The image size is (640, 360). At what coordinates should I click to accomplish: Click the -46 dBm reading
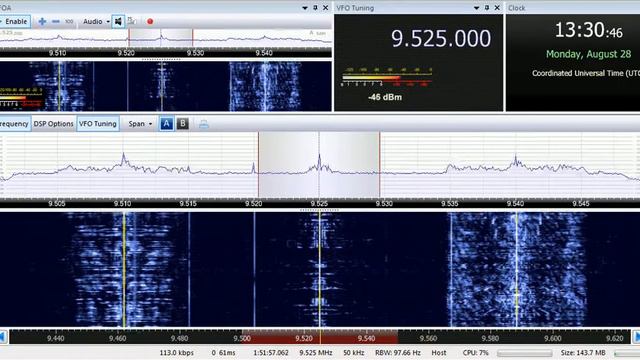coord(385,97)
